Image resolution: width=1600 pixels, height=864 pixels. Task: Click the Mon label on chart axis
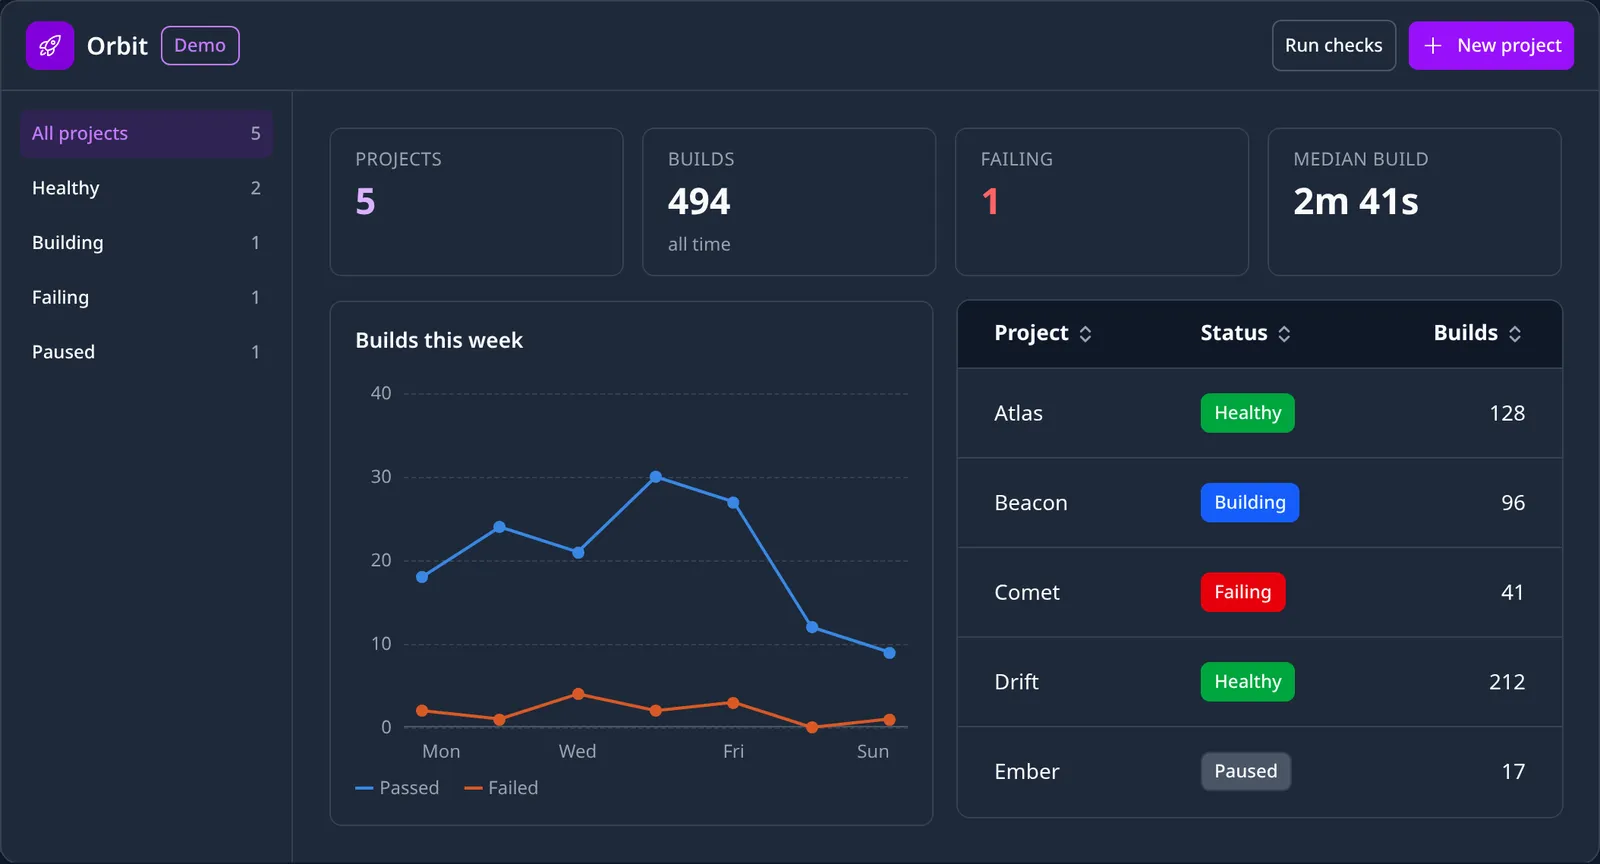[x=441, y=752]
